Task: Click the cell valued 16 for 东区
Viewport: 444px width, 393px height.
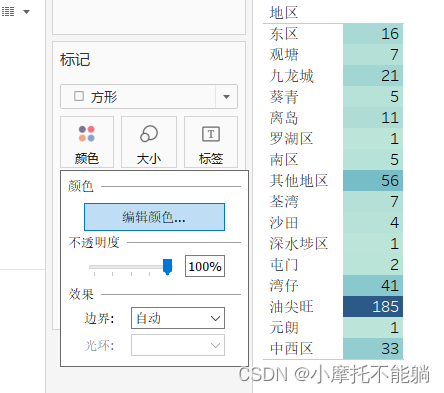Action: click(x=373, y=34)
